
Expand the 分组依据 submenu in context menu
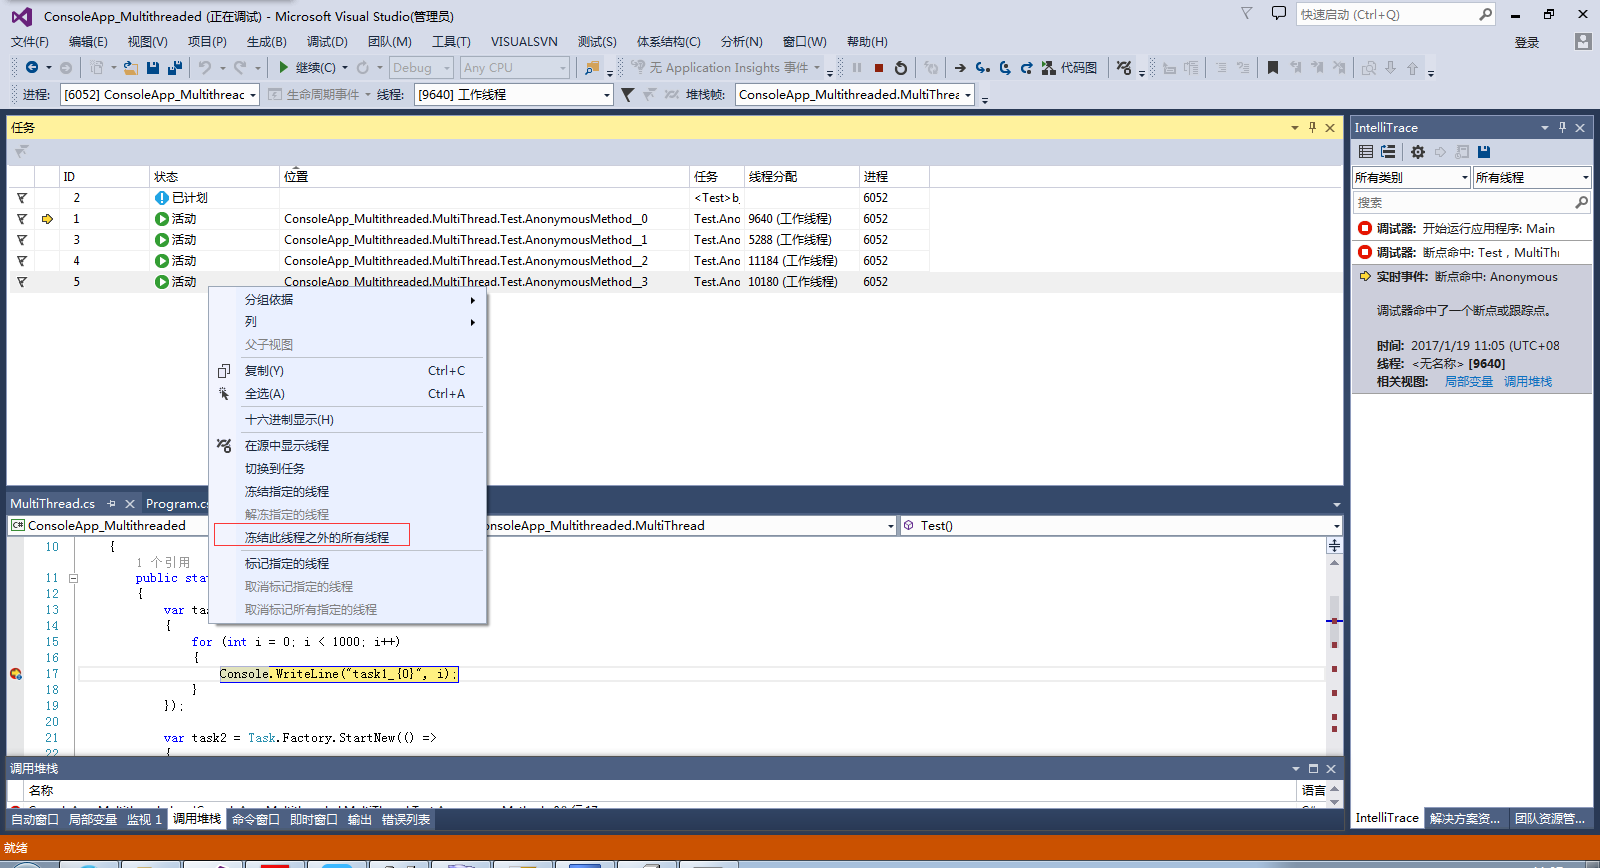tap(349, 300)
